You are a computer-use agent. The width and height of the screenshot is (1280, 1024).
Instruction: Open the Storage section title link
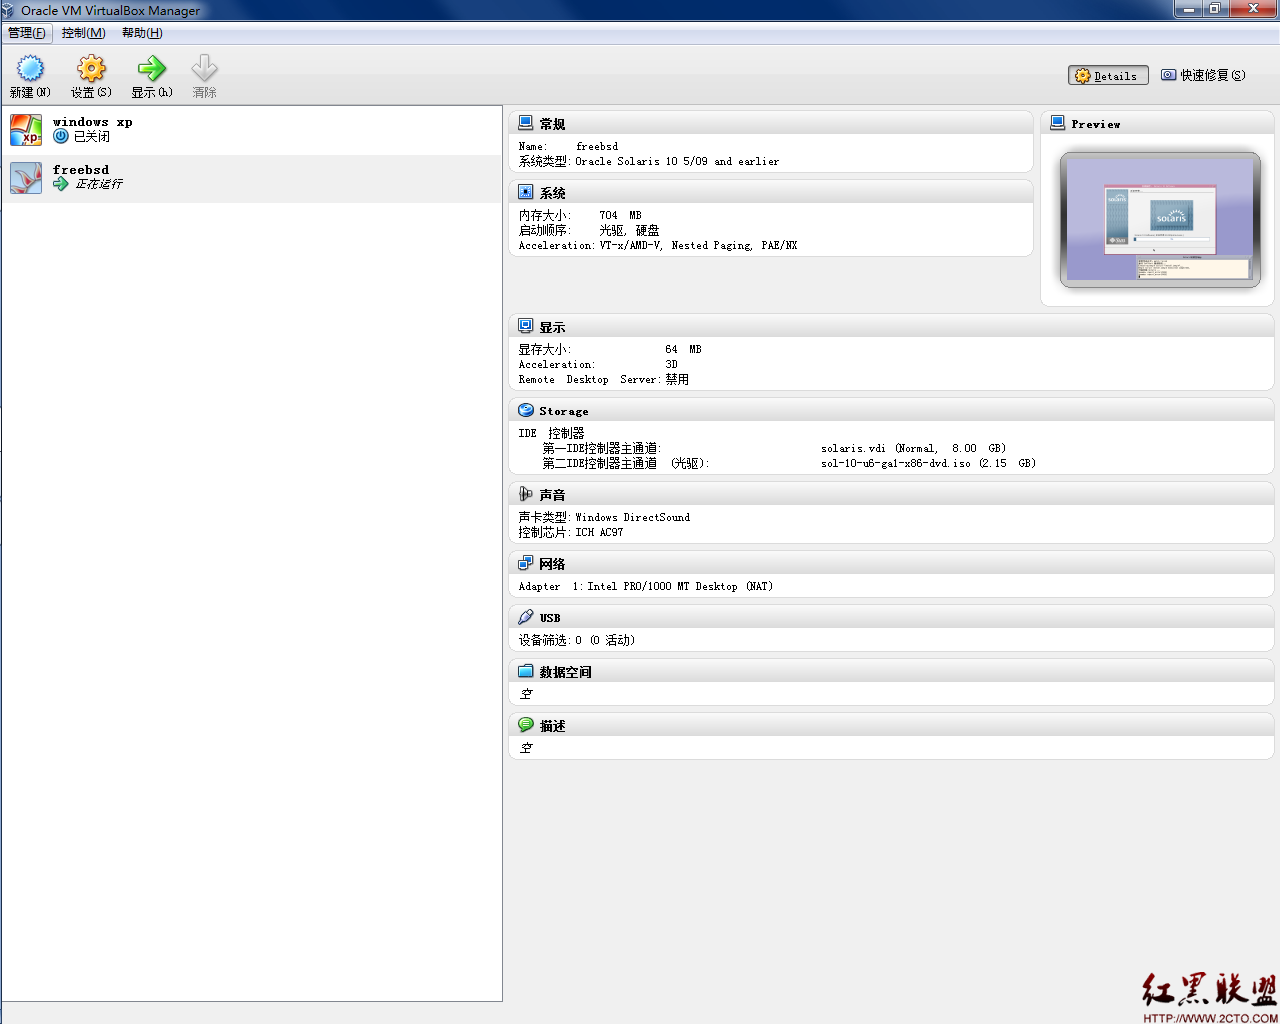pyautogui.click(x=564, y=411)
